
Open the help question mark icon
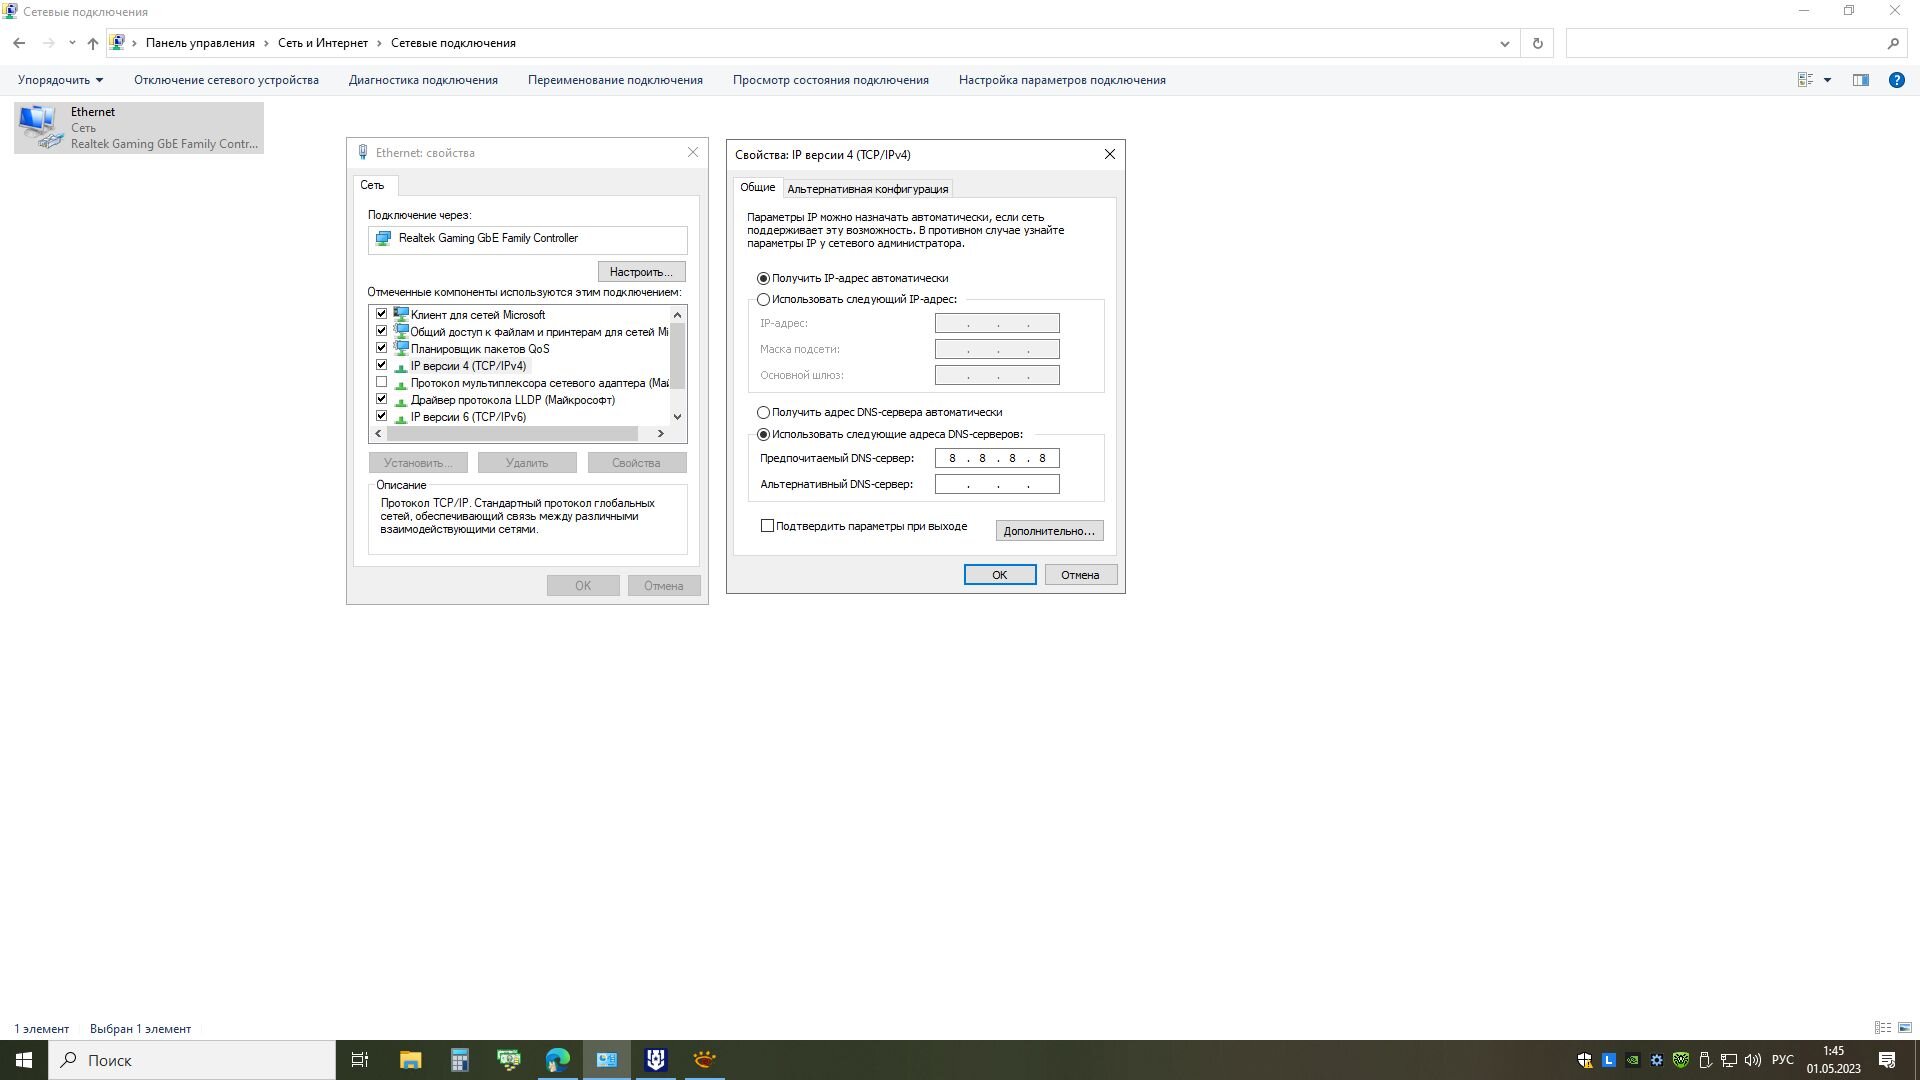point(1896,80)
